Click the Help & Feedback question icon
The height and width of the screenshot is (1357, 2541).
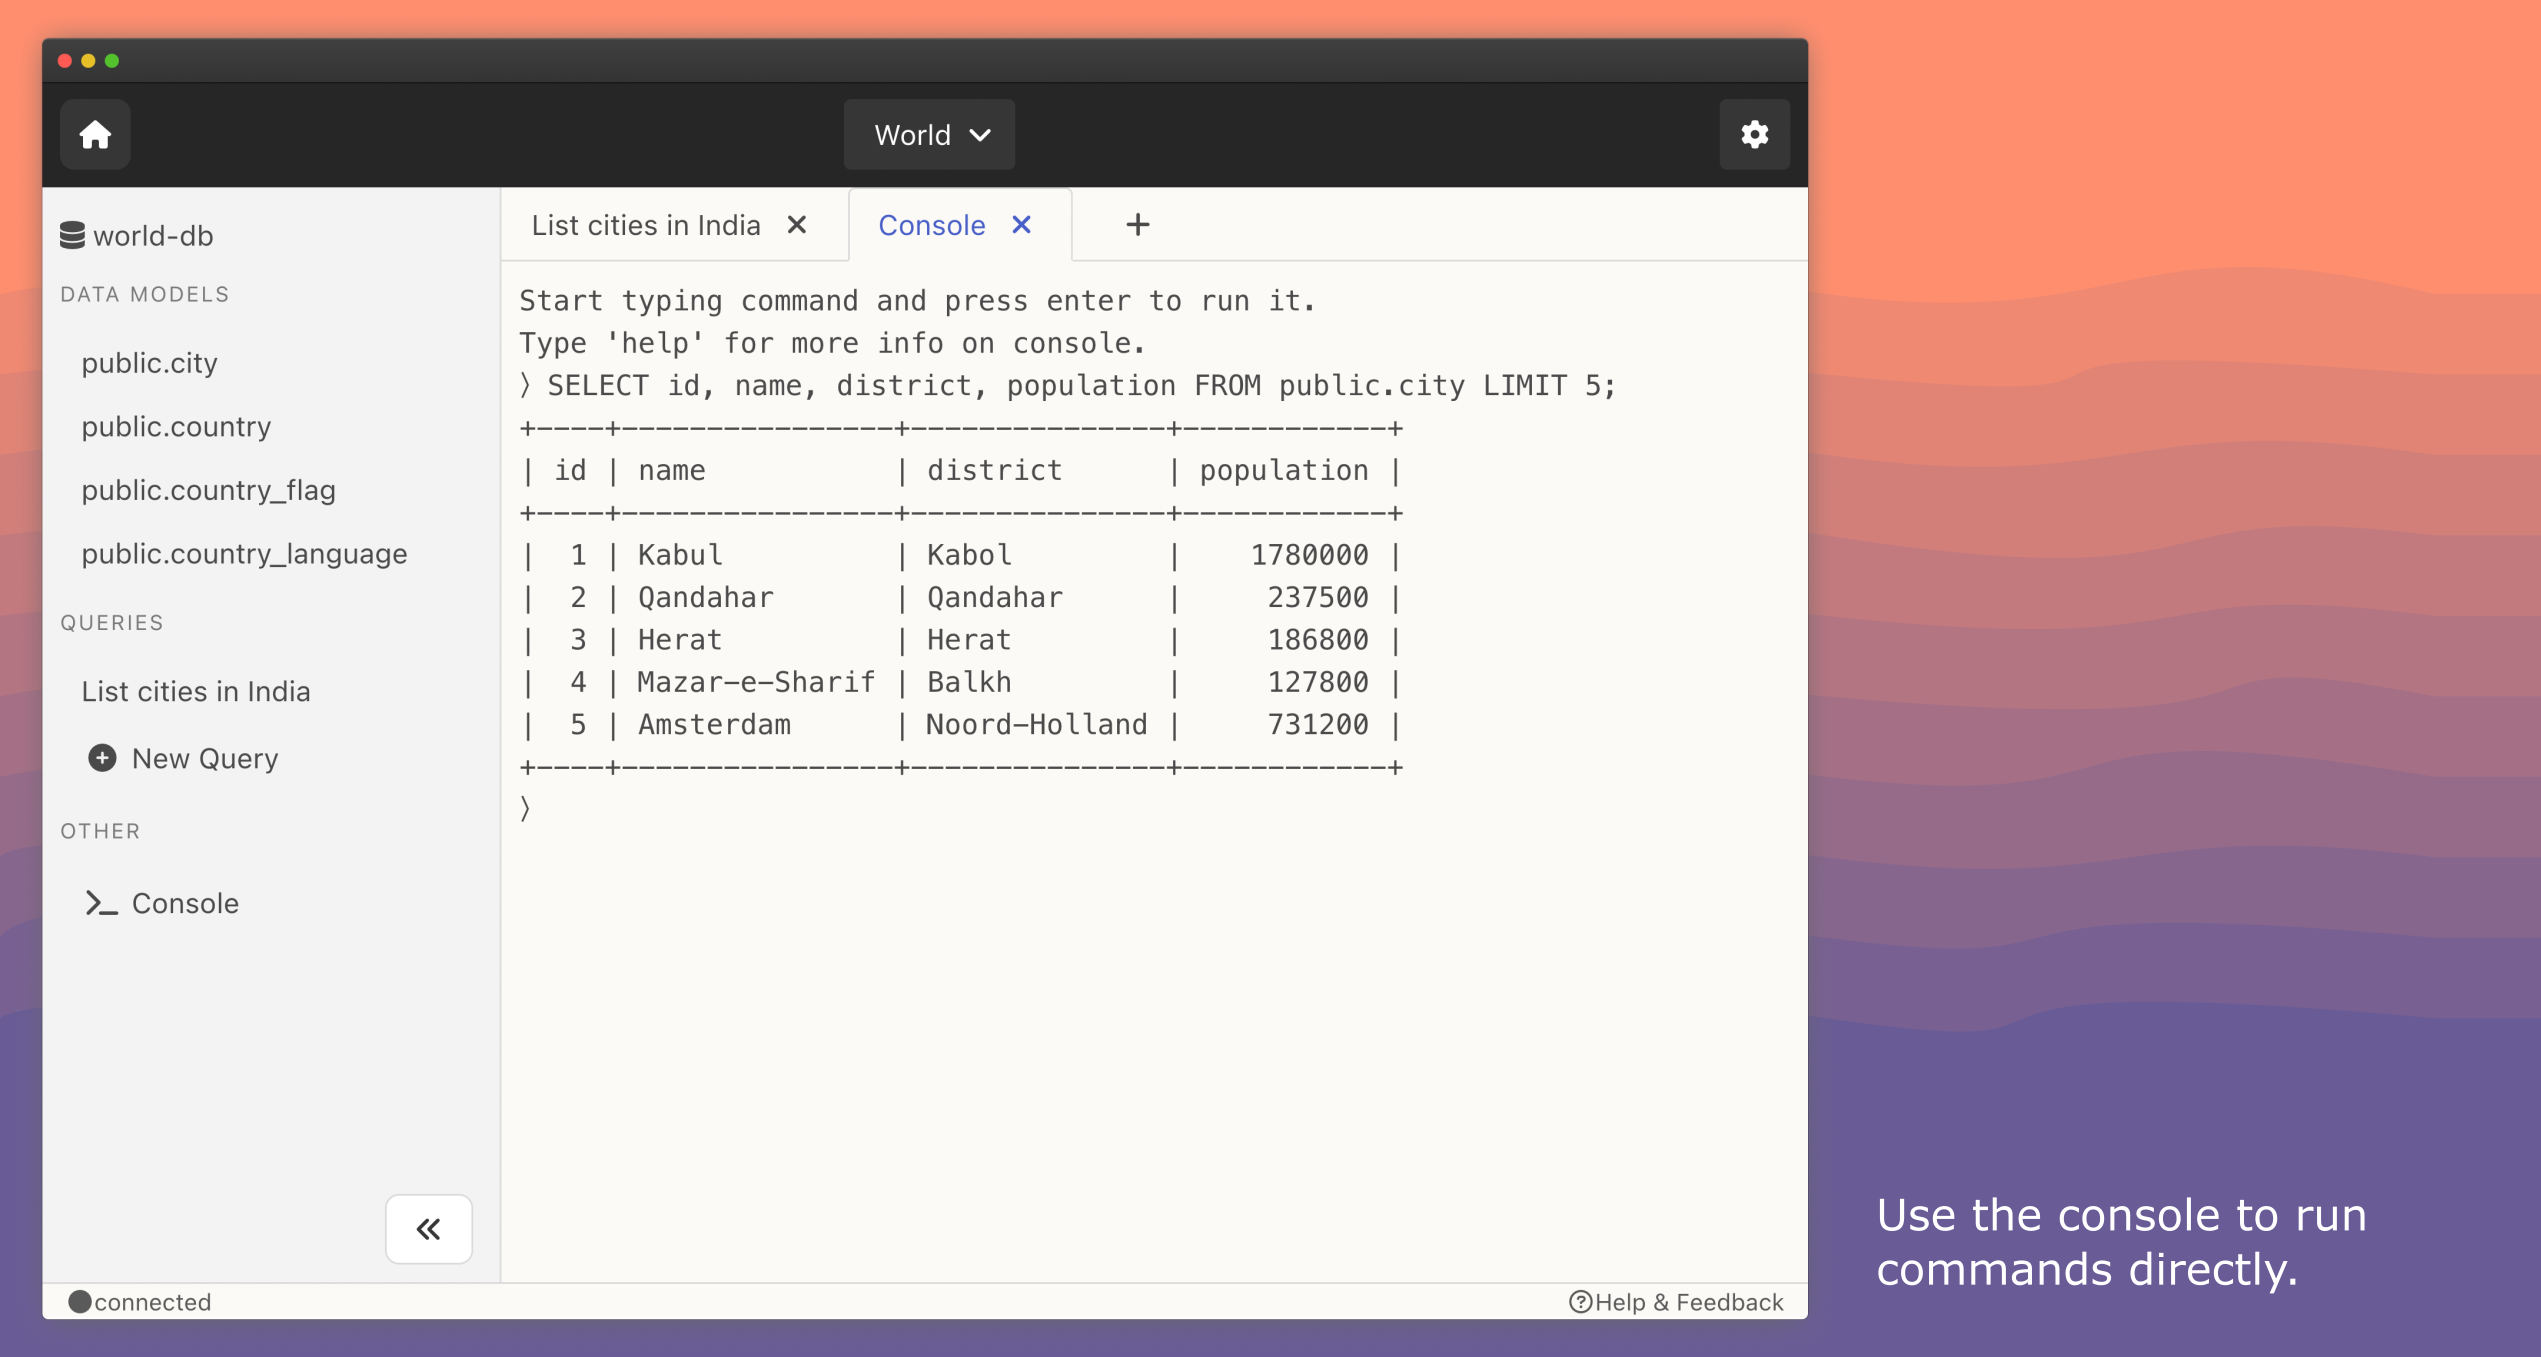tap(1580, 1301)
